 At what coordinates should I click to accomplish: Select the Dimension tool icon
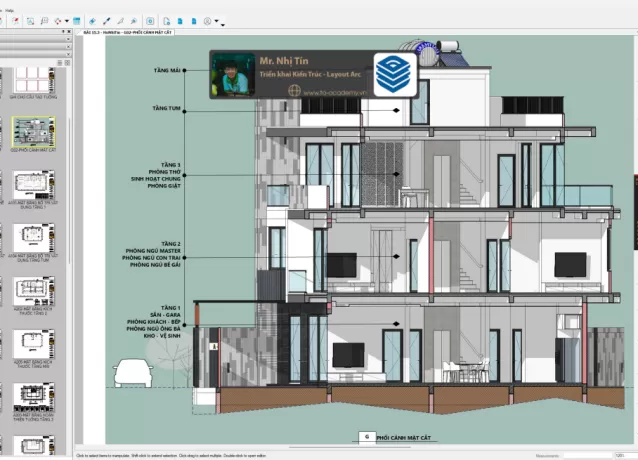coord(58,21)
